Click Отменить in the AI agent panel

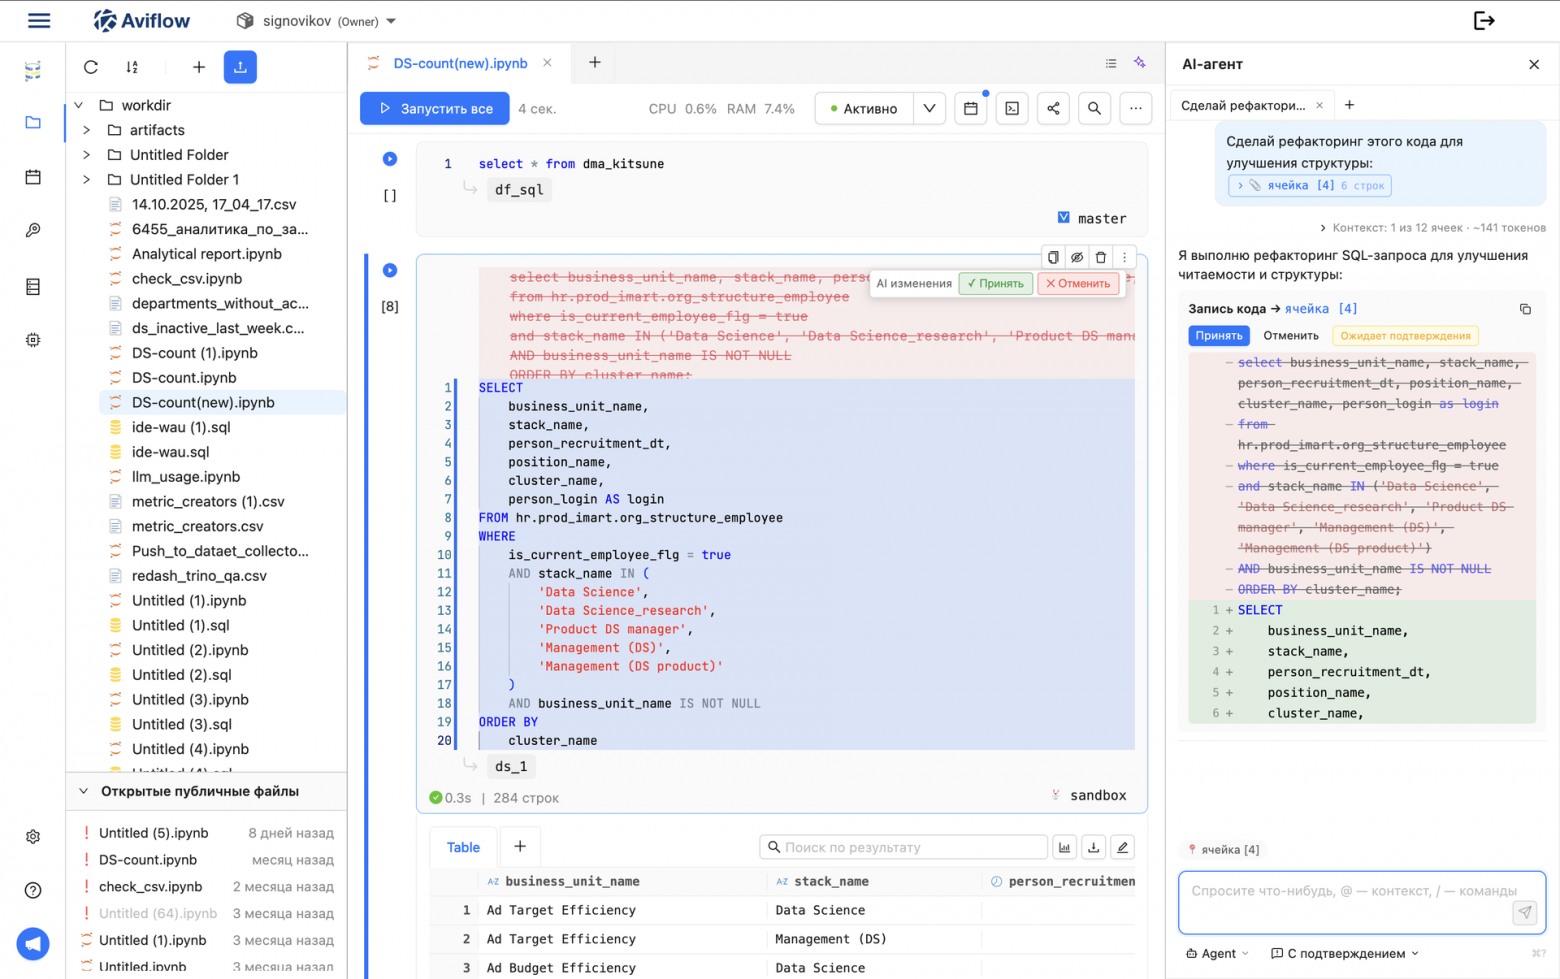click(1291, 336)
